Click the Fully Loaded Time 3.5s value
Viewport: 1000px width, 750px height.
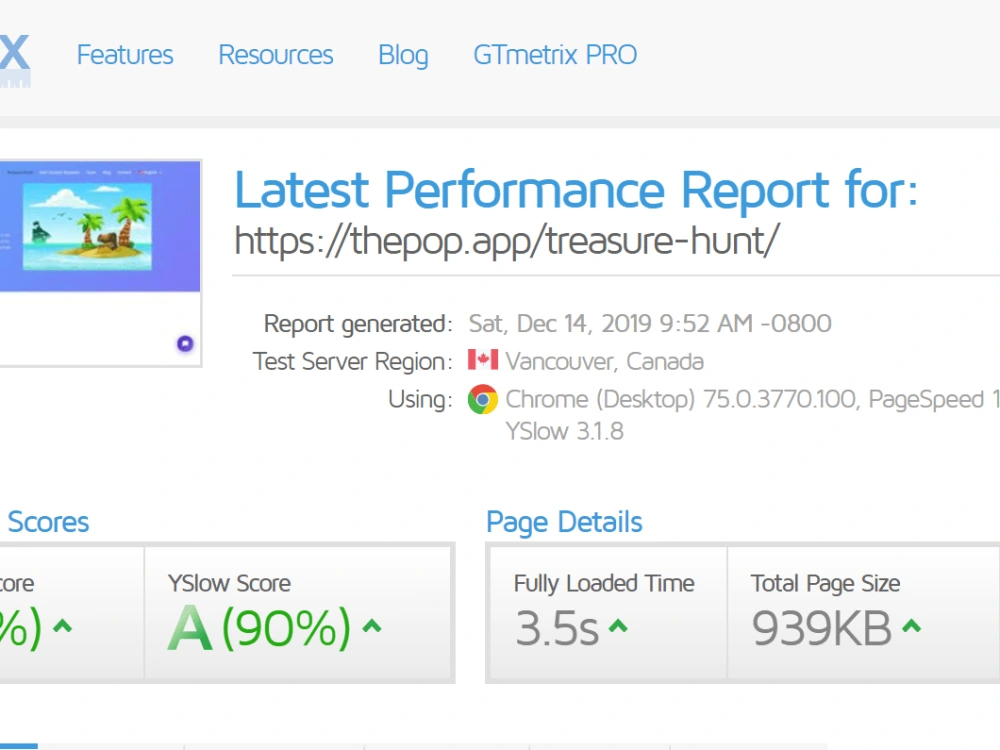557,629
